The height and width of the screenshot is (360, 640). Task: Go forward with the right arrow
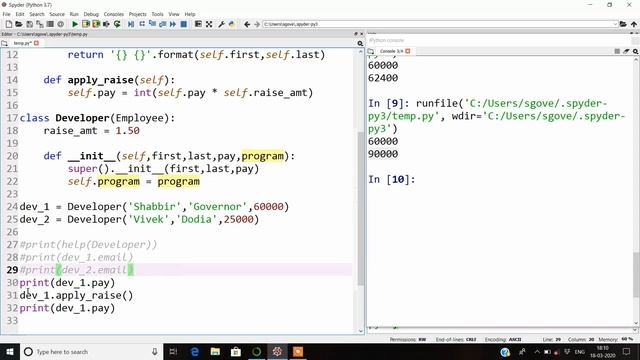point(257,24)
